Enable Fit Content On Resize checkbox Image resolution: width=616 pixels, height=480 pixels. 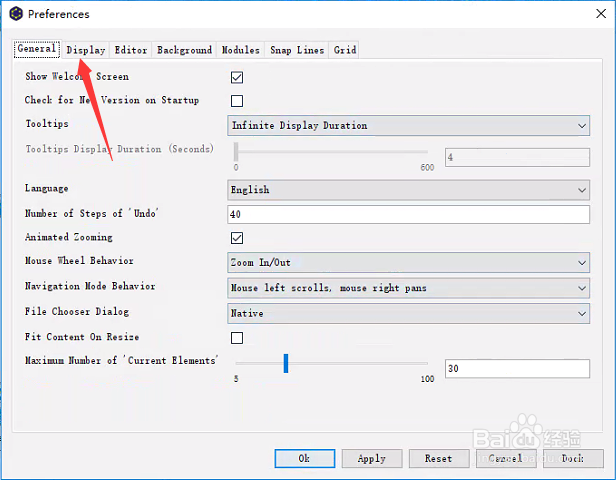coord(237,338)
